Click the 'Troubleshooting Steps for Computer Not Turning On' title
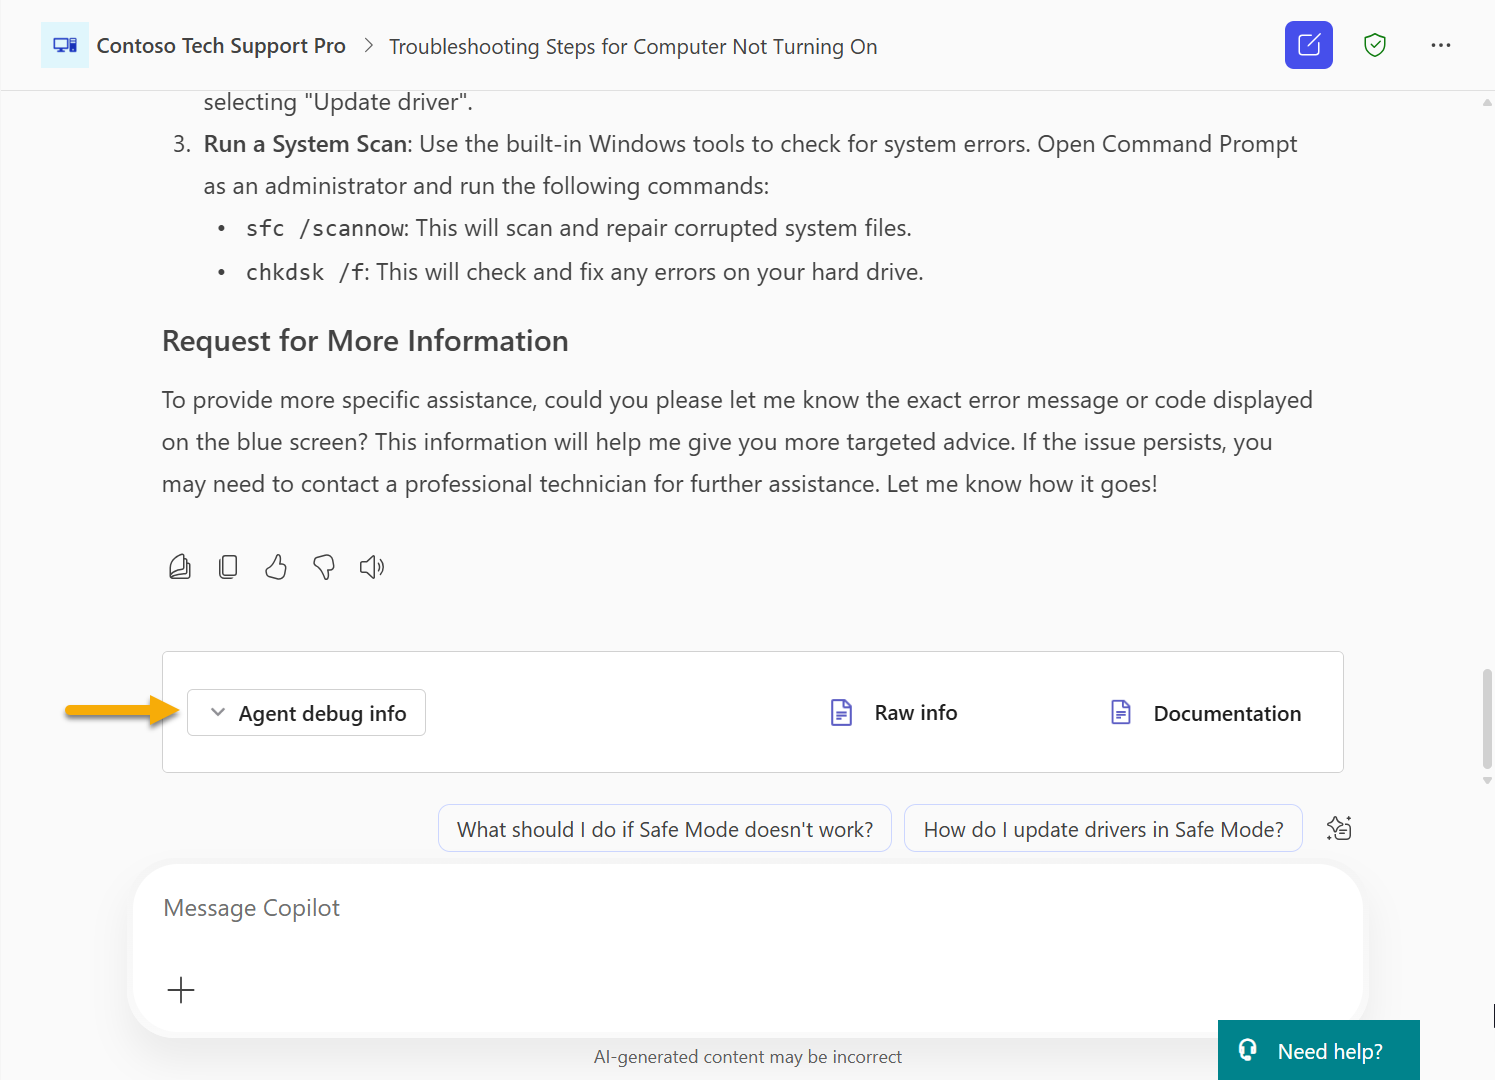This screenshot has height=1080, width=1495. click(x=633, y=47)
